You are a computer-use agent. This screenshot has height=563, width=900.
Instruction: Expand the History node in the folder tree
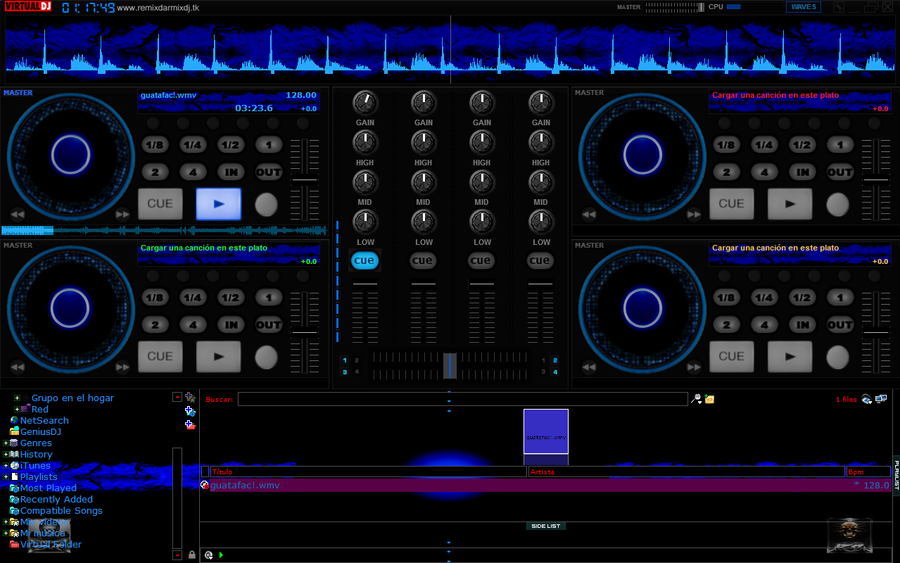[5, 454]
